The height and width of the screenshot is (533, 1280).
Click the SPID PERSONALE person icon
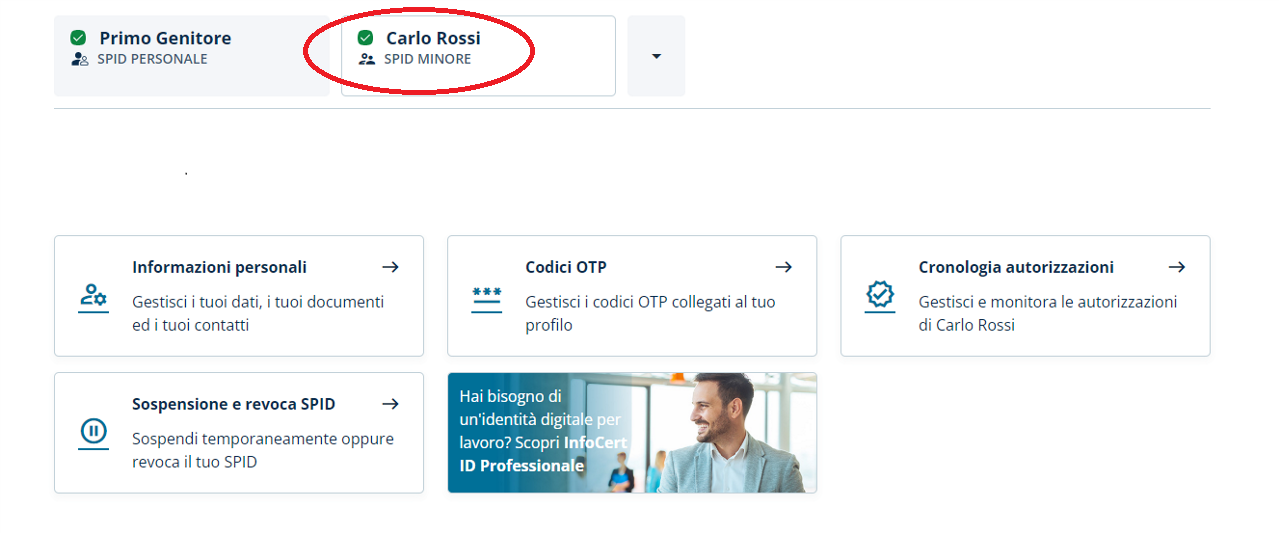pos(80,59)
